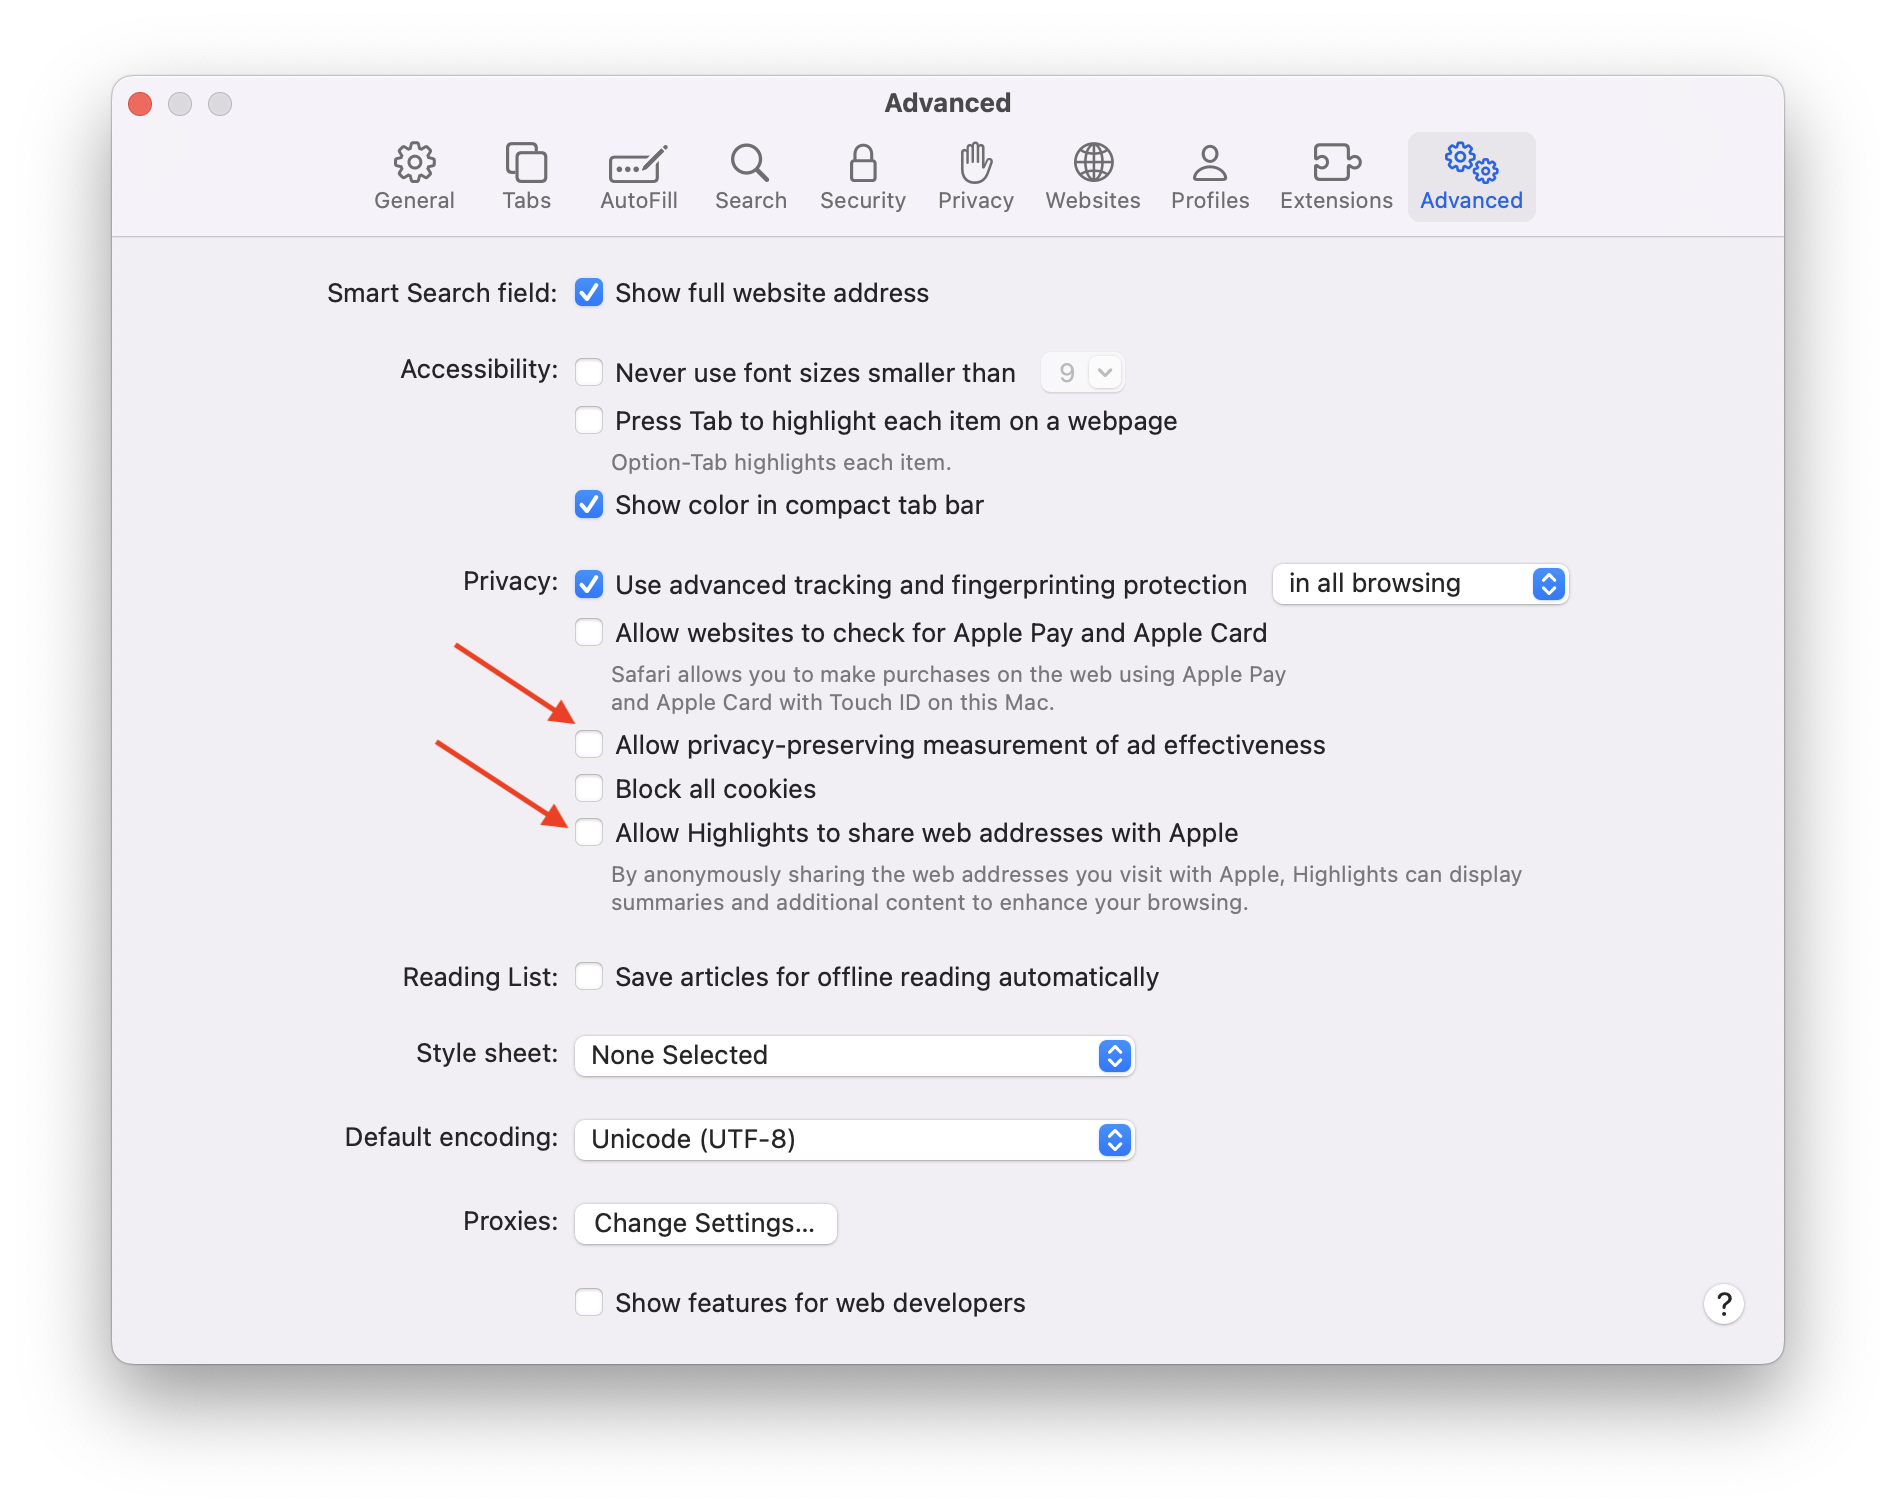The image size is (1896, 1512).
Task: Uncheck Show full website address
Action: [x=589, y=293]
